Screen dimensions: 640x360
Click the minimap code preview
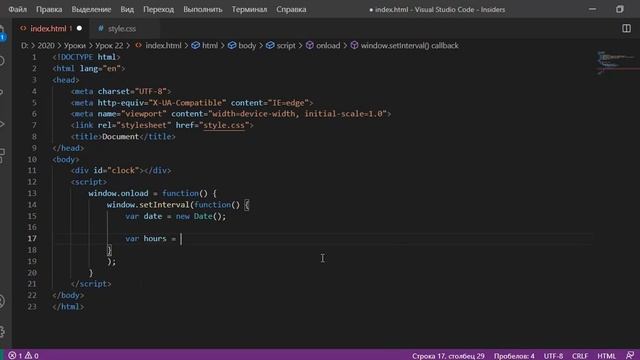click(616, 63)
